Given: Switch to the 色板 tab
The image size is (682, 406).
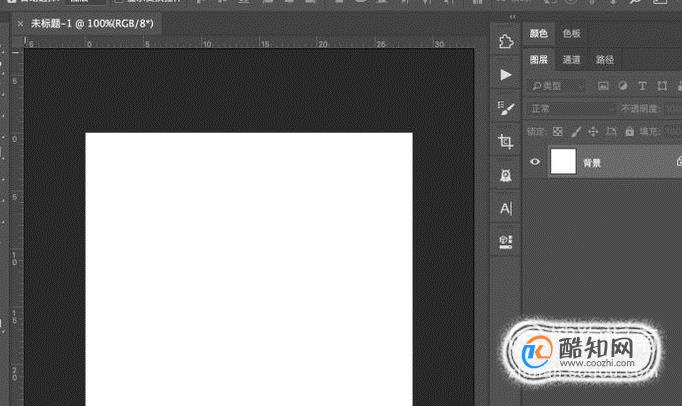Looking at the screenshot, I should coord(572,34).
